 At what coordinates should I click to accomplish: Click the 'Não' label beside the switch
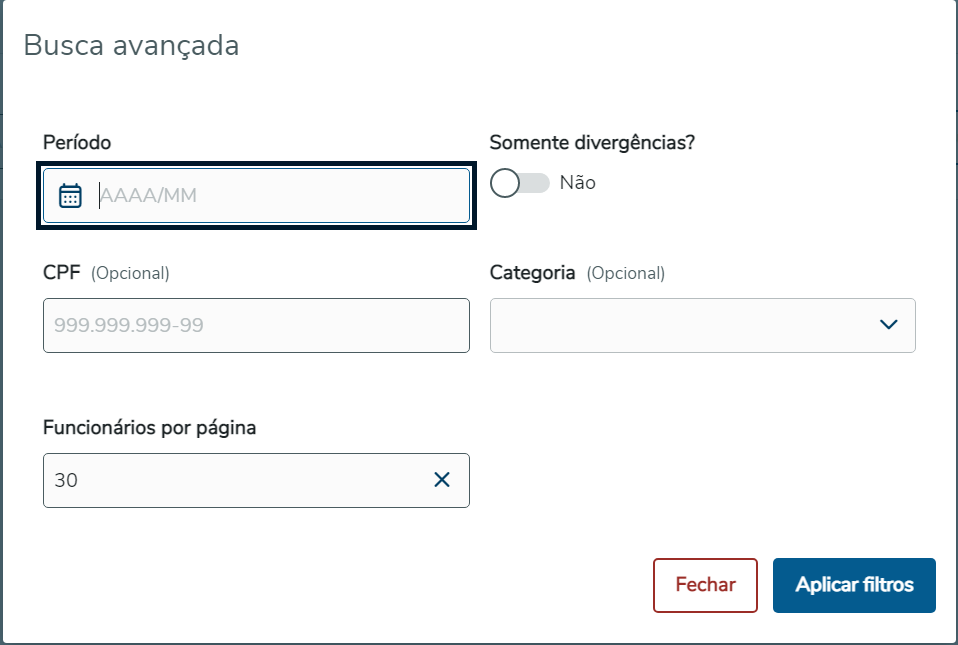coord(578,183)
